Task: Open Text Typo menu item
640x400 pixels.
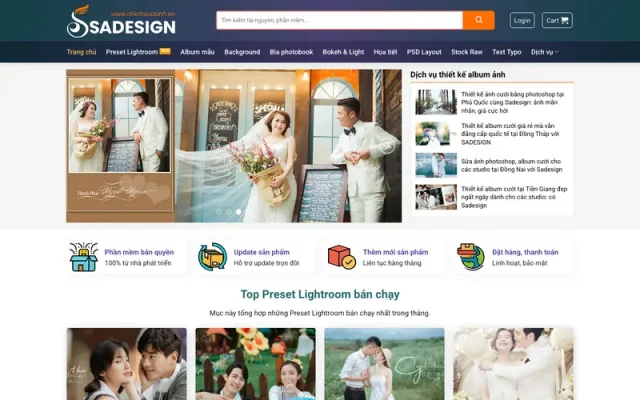Action: point(507,52)
